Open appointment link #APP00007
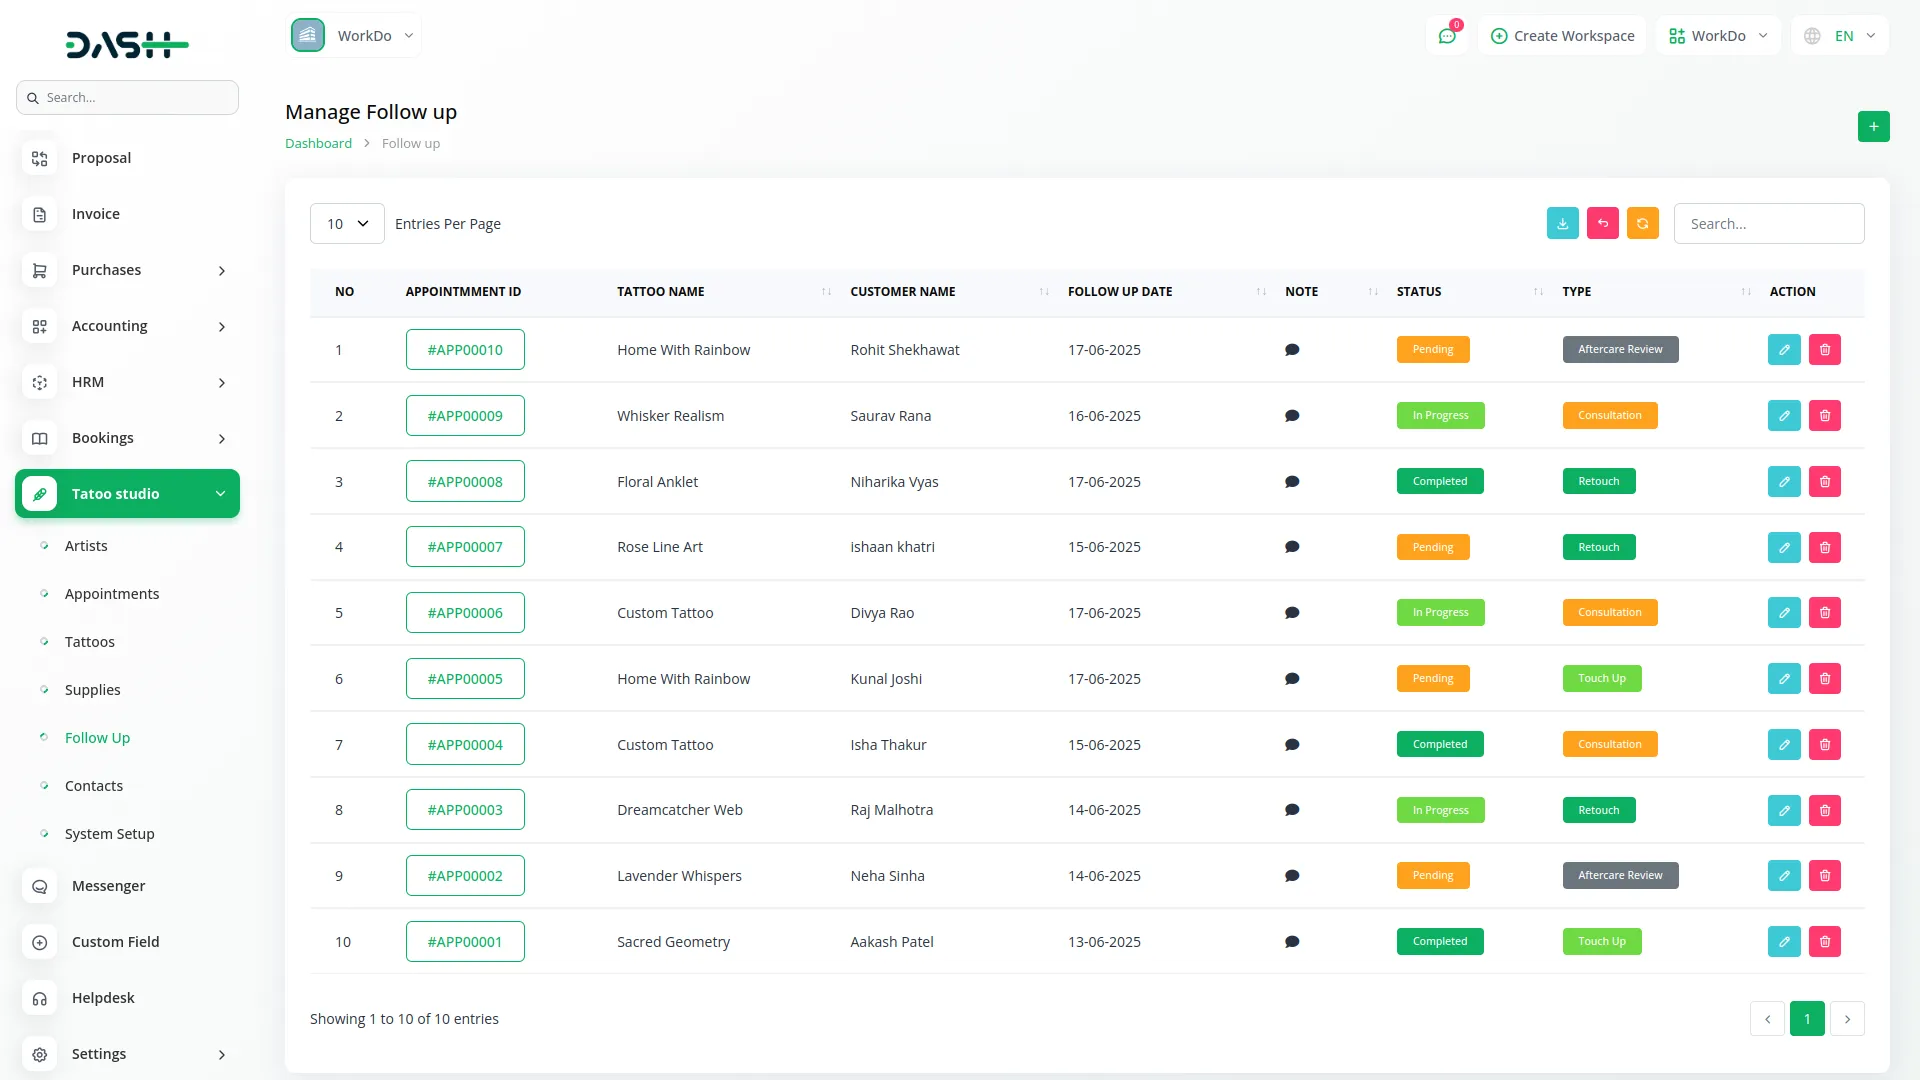 pos(465,547)
